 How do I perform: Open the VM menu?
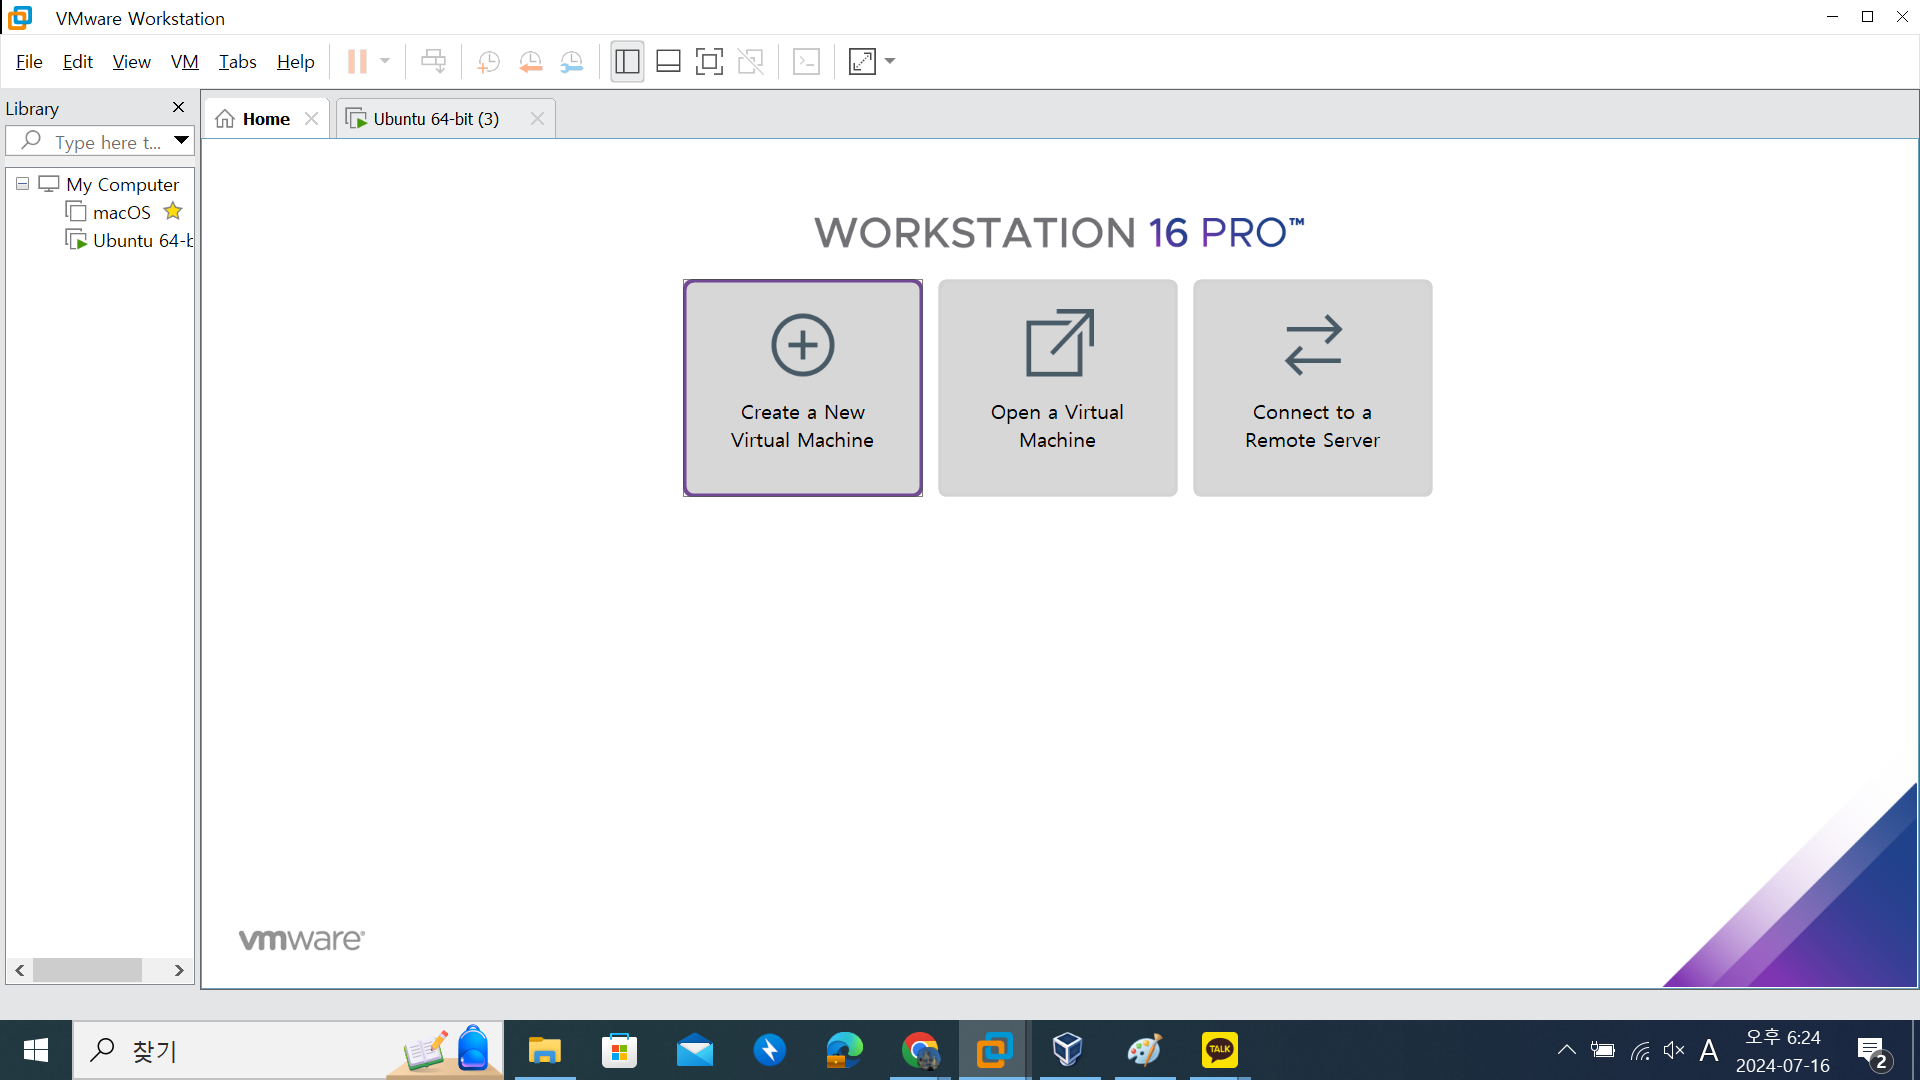click(184, 62)
